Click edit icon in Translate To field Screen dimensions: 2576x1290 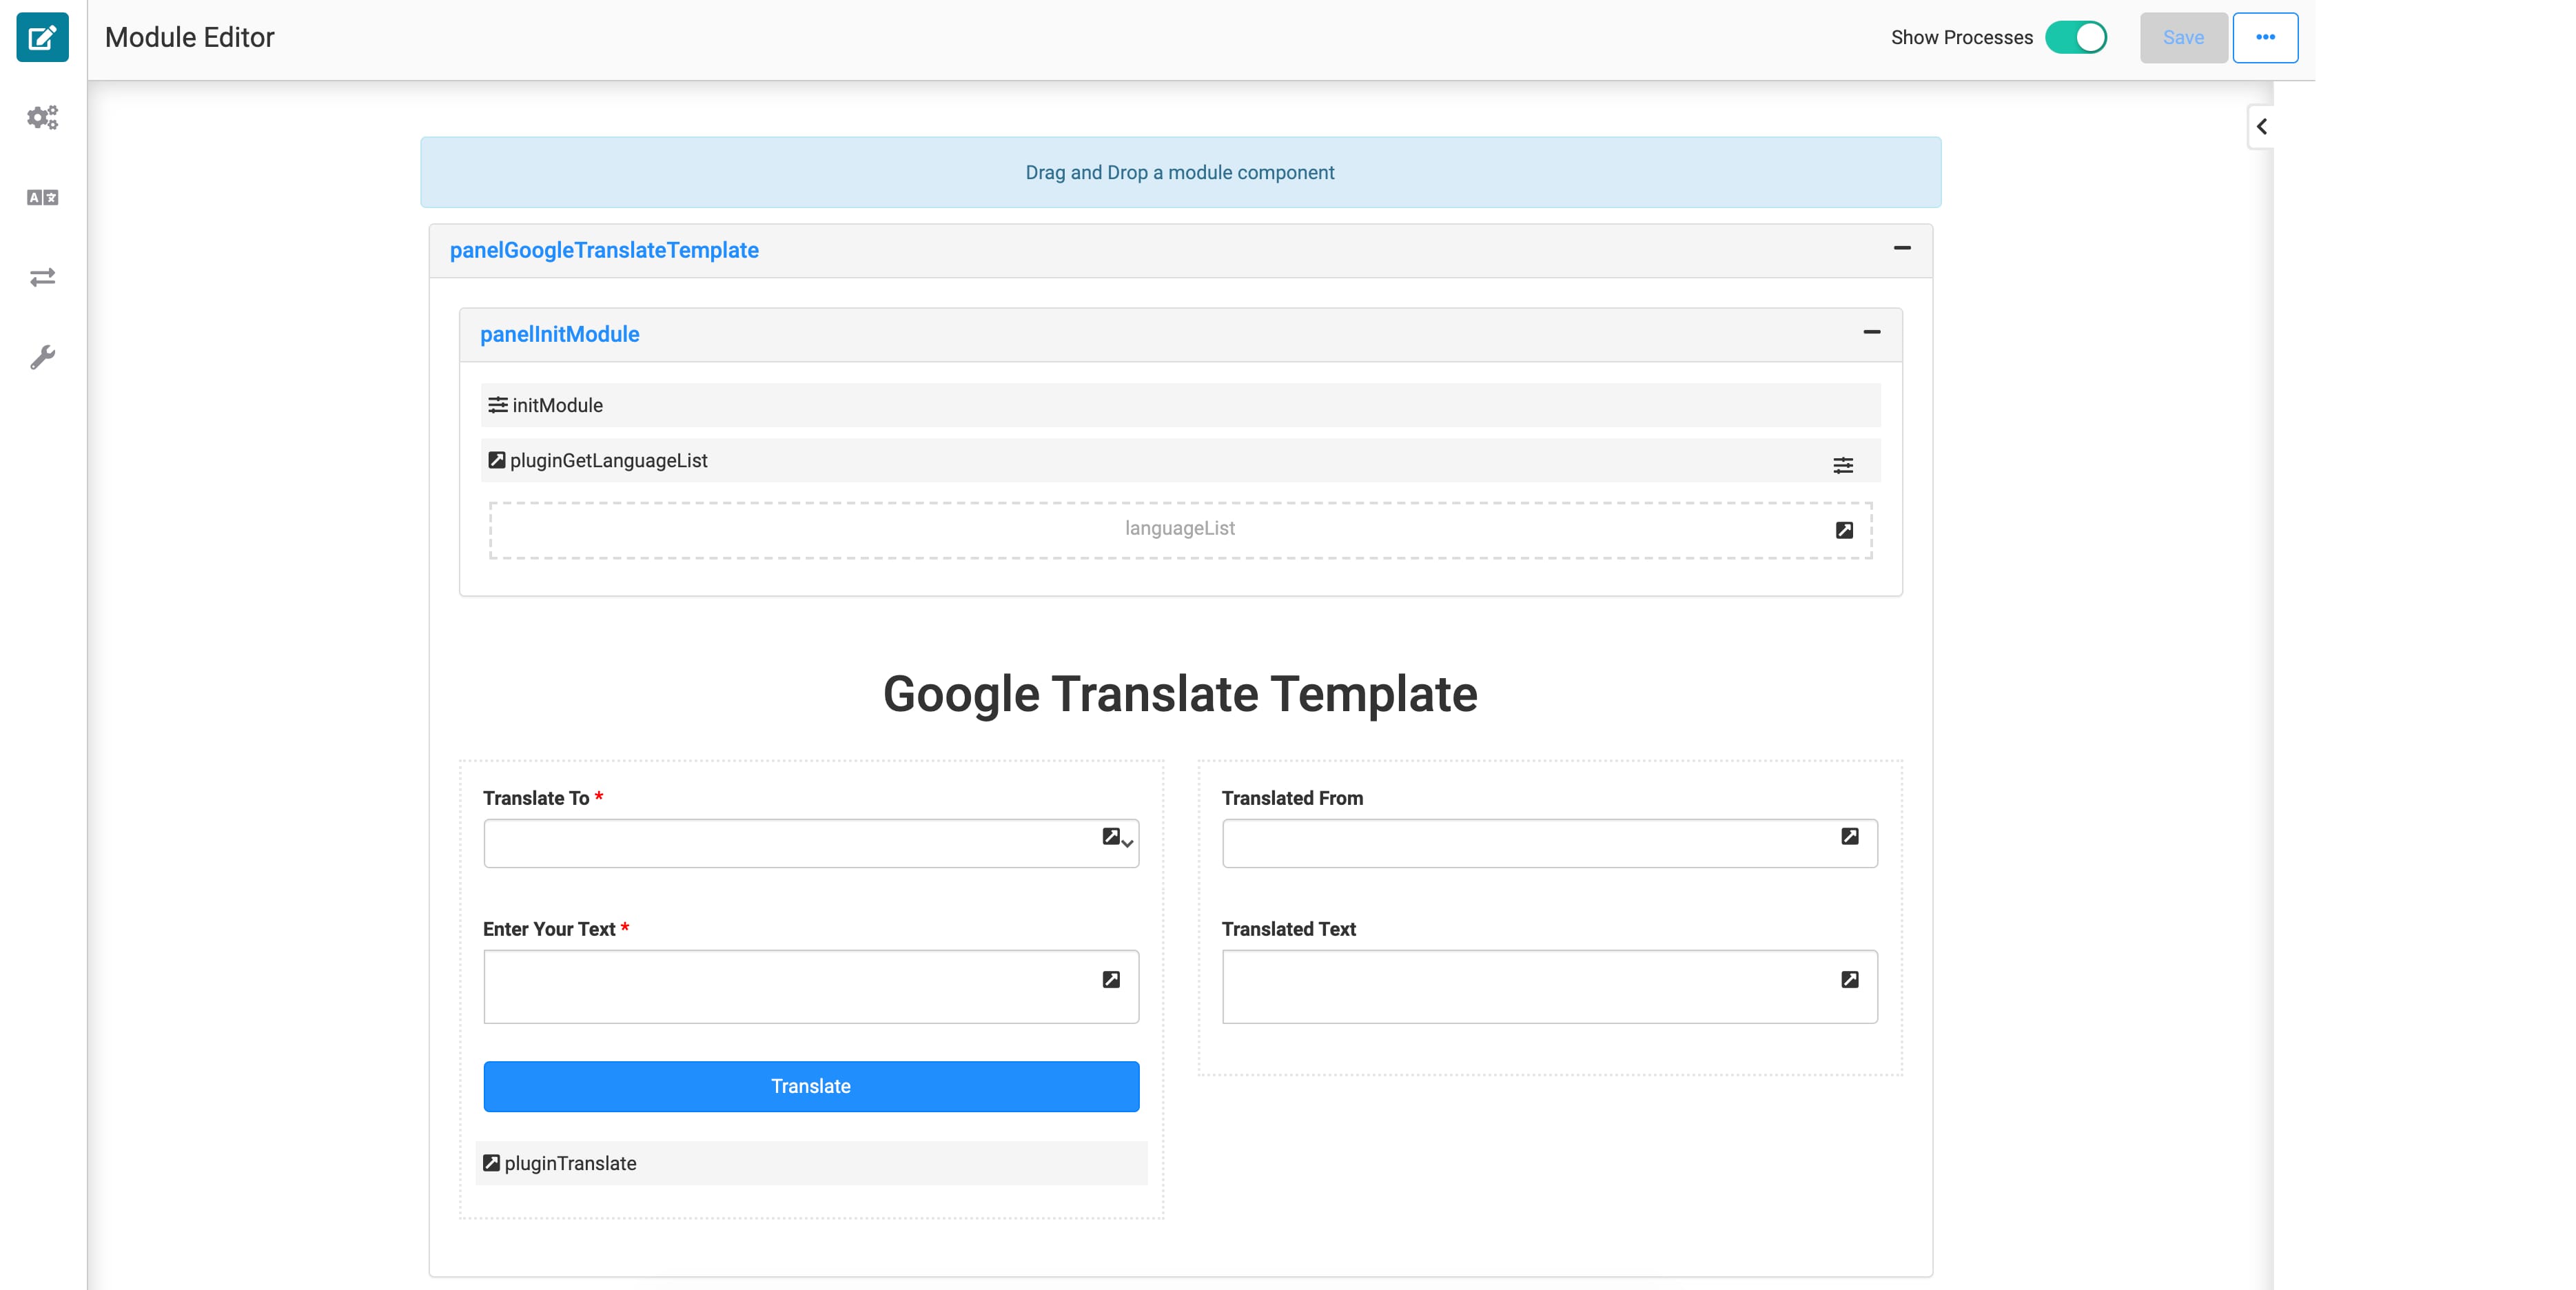(1110, 836)
